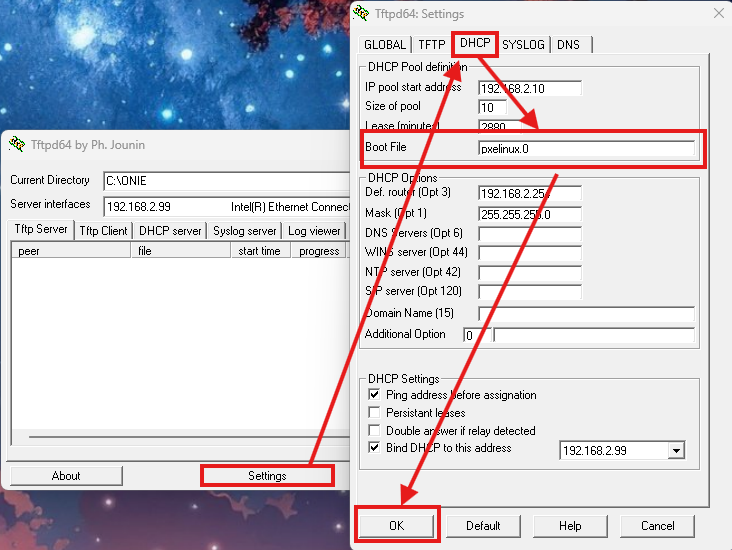
Task: Expand the bind address 192.168.2.99 dropdown
Action: coord(676,451)
